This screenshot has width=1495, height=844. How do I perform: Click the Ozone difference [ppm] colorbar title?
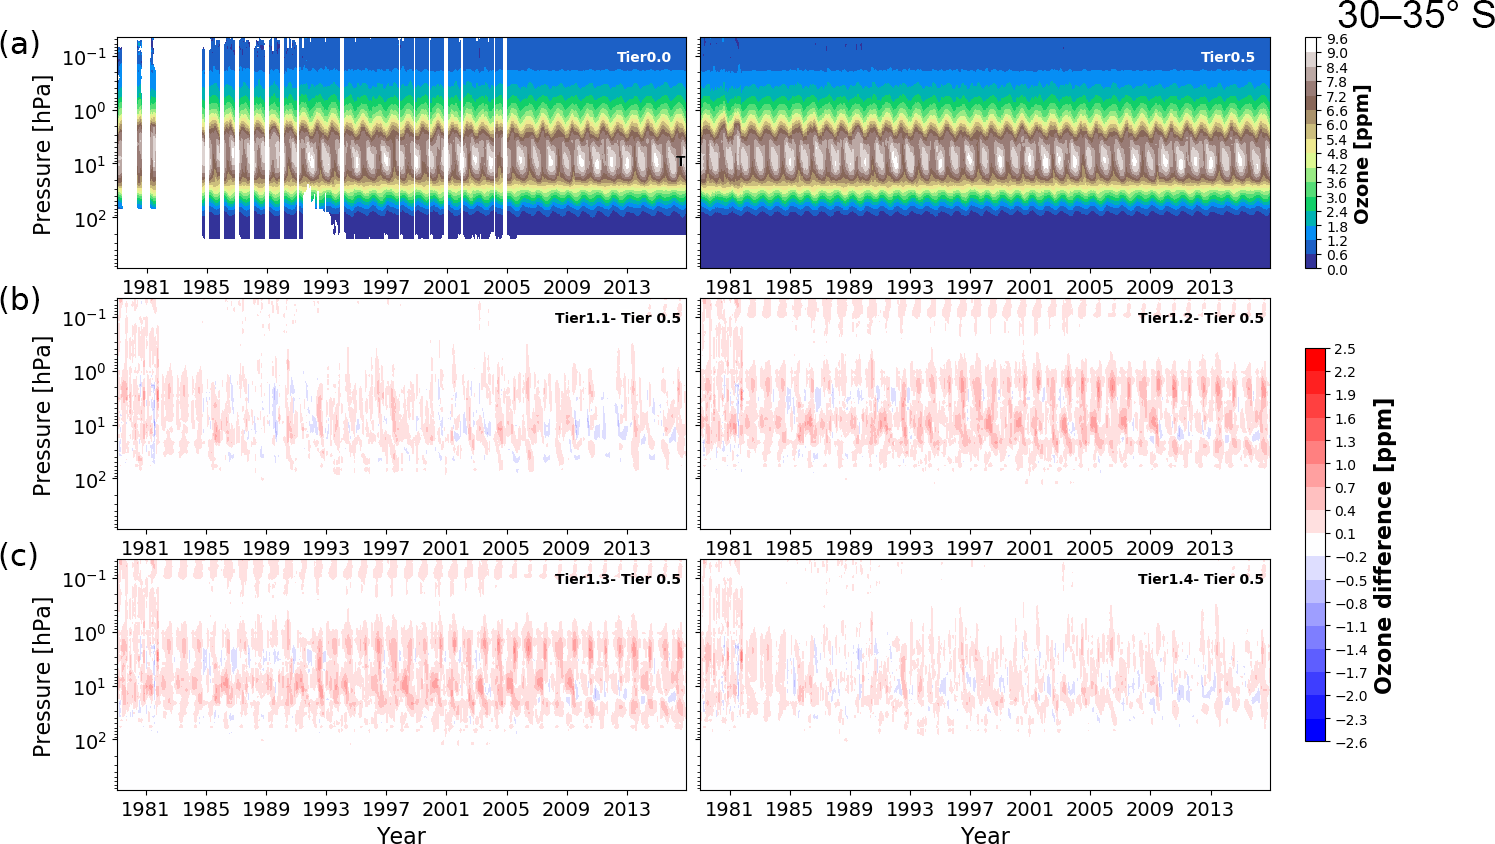[x=1383, y=545]
